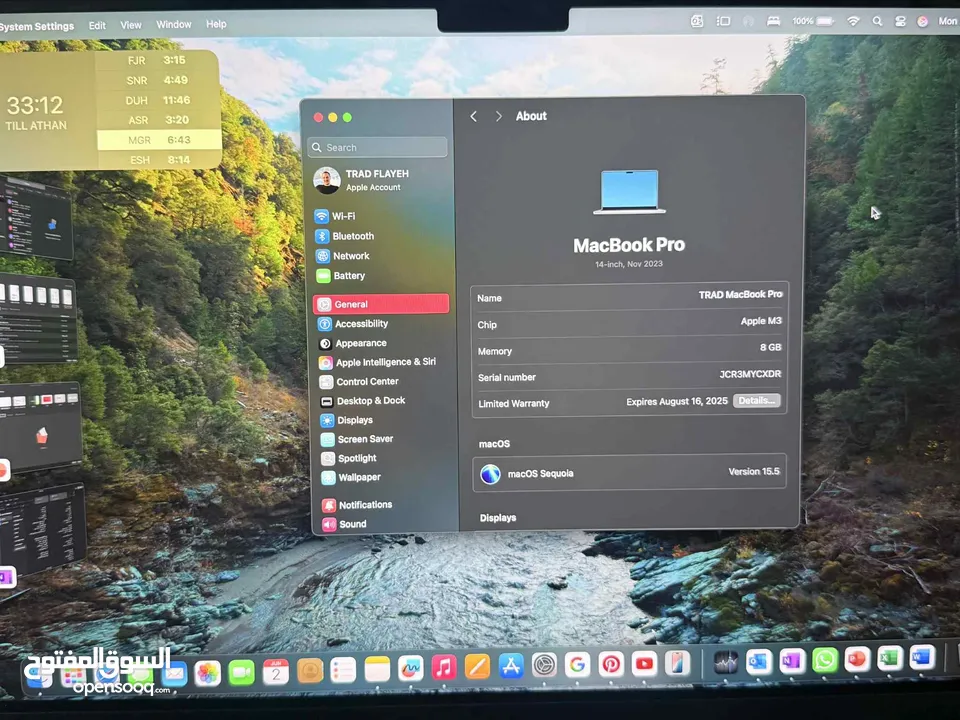The height and width of the screenshot is (720, 960).
Task: Click the warranty Details button
Action: 756,401
